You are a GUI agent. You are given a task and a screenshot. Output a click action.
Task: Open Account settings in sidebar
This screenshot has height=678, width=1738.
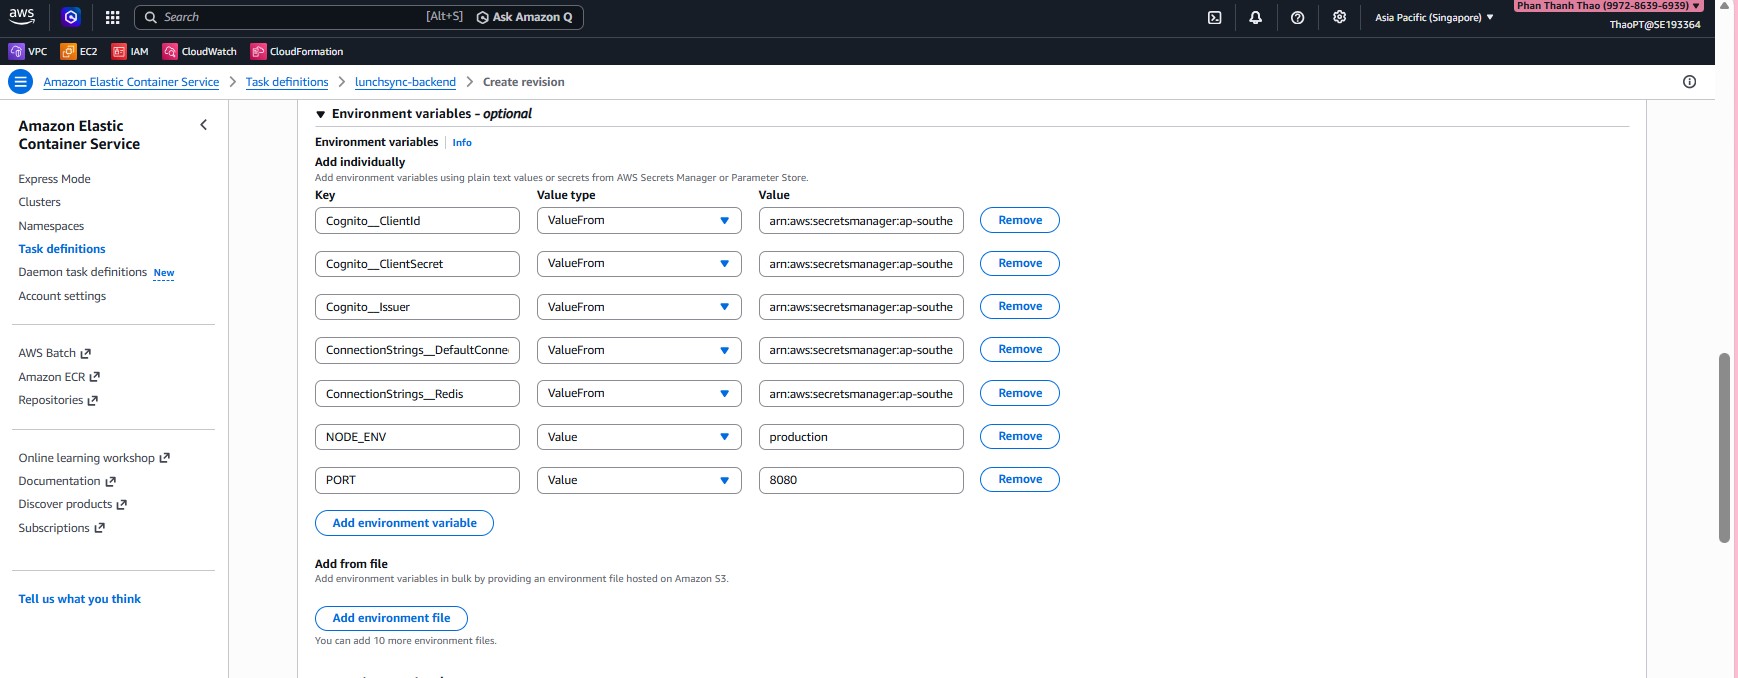pos(62,296)
